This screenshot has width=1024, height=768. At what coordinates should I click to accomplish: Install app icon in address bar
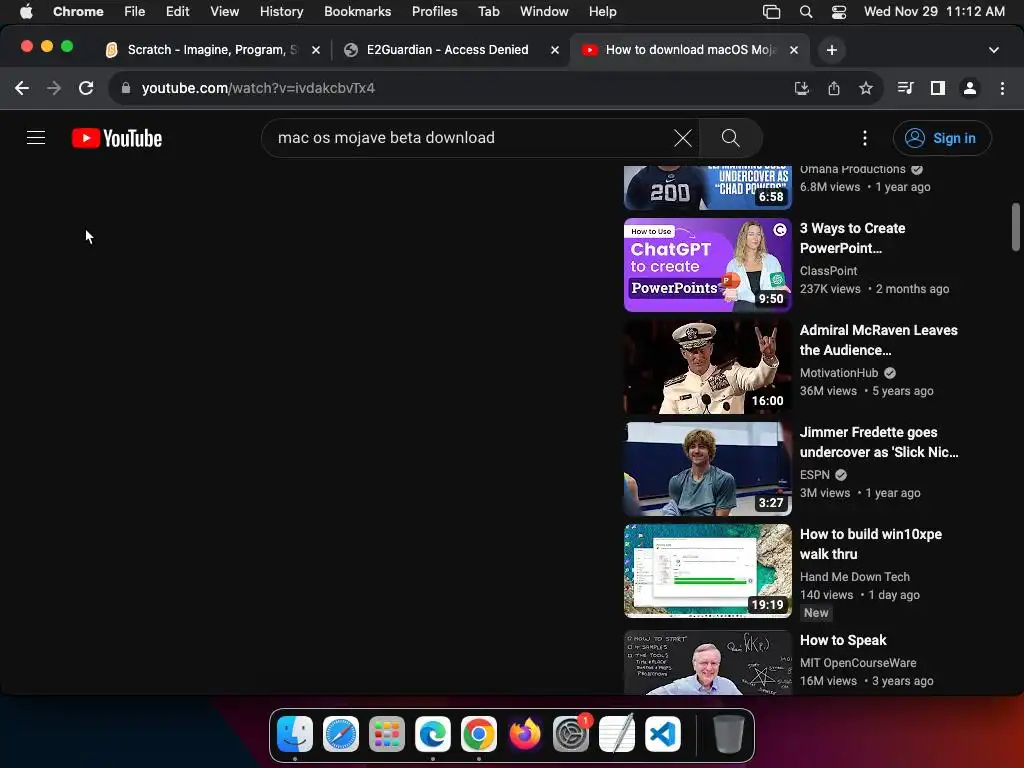[x=801, y=88]
